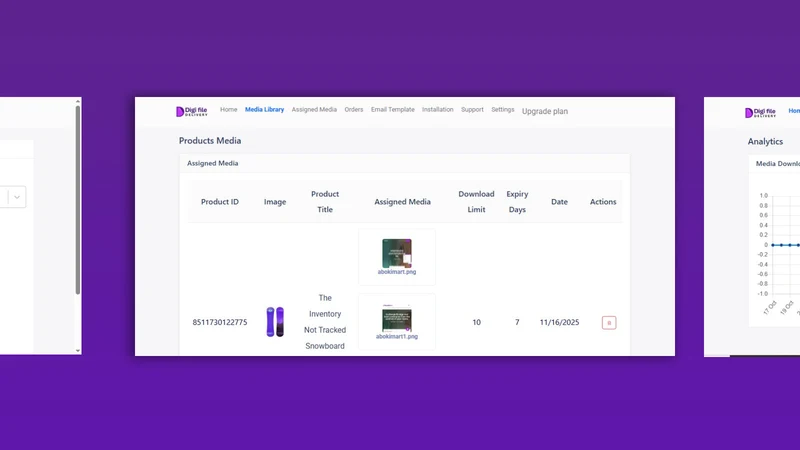800x450 pixels.
Task: Click the Digi file logo in right window
Action: 760,113
